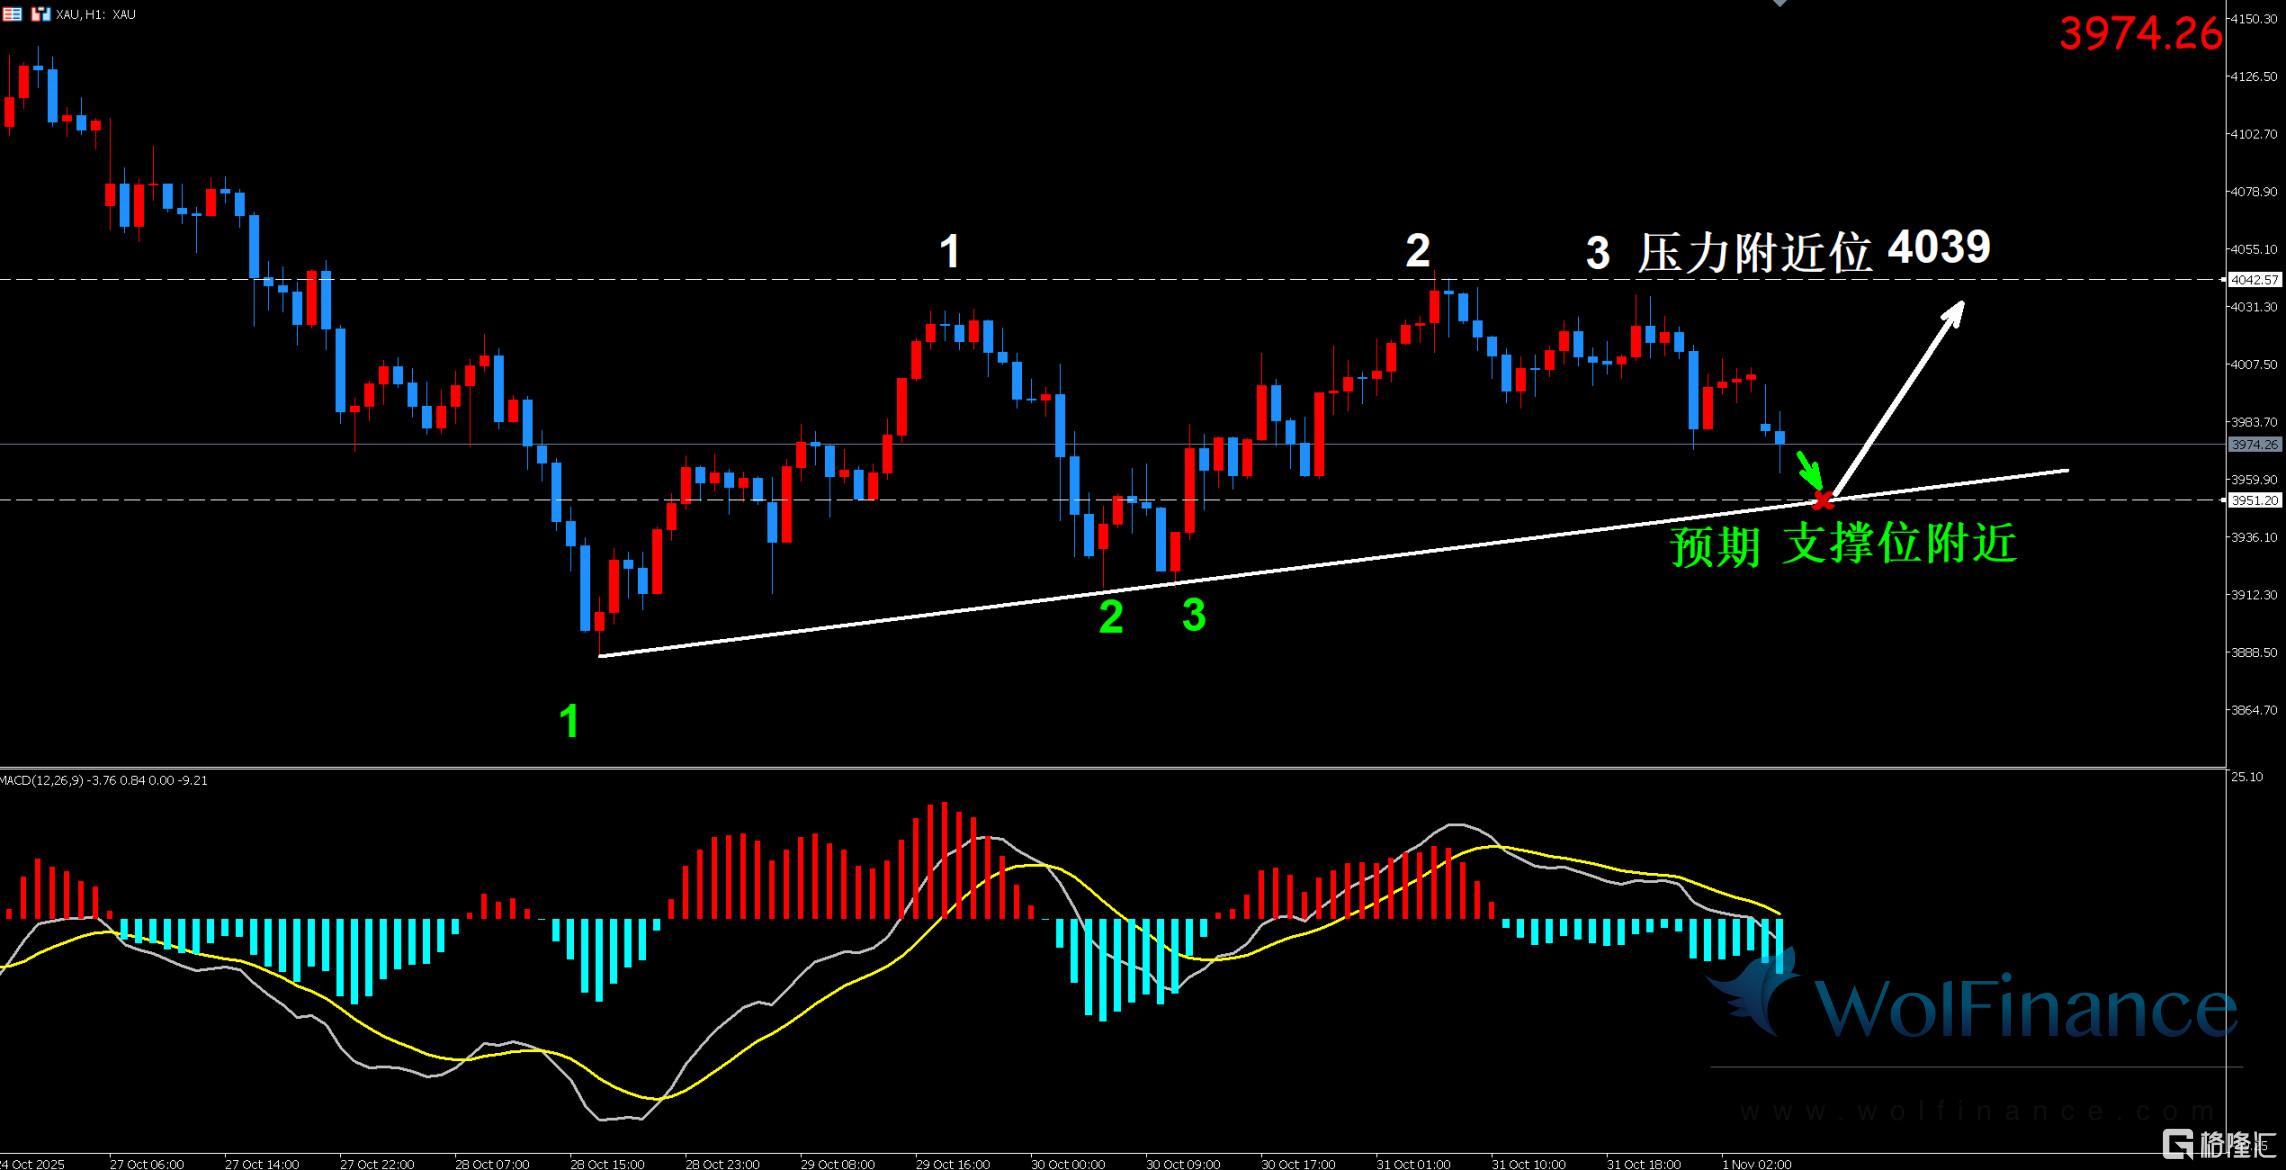
Task: Select the green 预期 支撑位附近 annotation
Action: (x=1843, y=545)
